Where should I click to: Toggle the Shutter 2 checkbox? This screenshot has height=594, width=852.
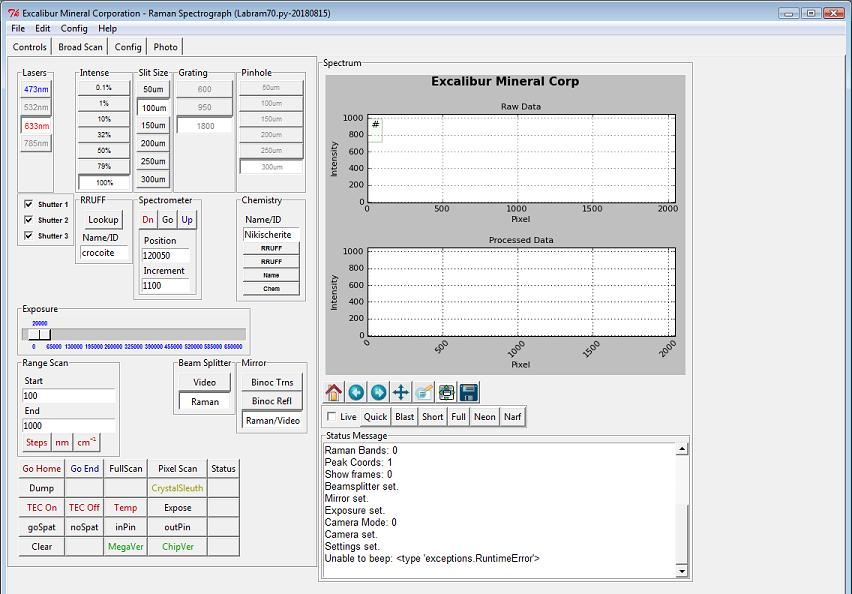coord(29,220)
